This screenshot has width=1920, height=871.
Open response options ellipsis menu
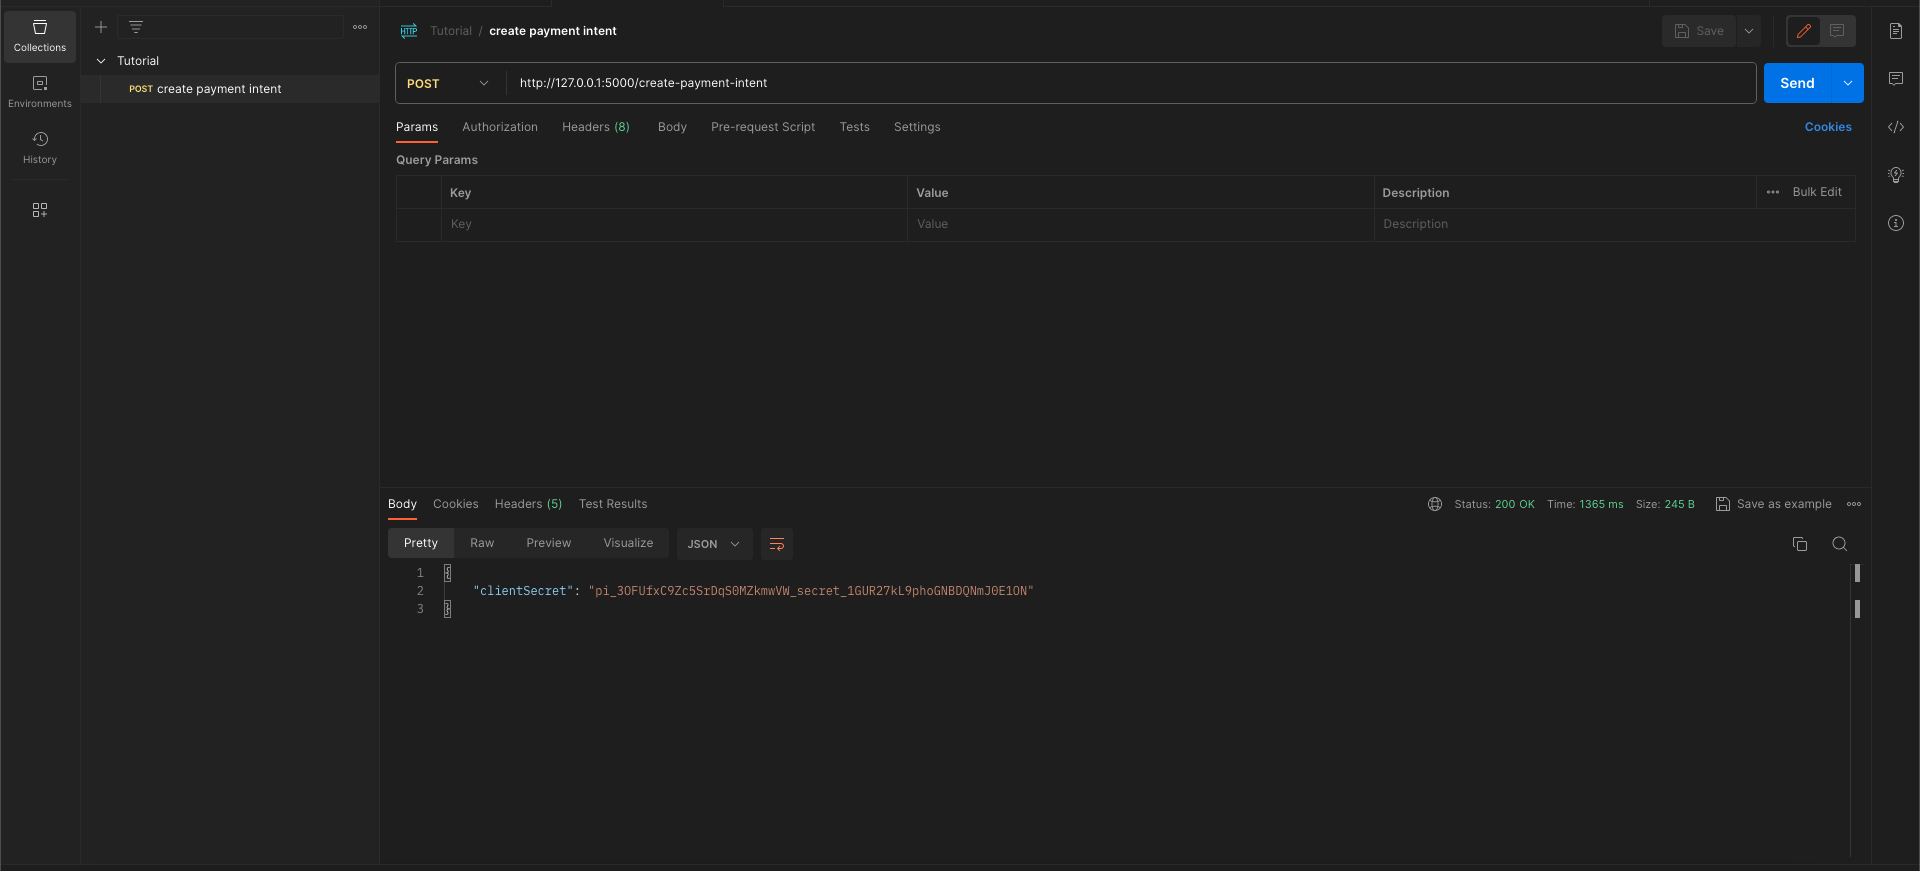(x=1854, y=504)
